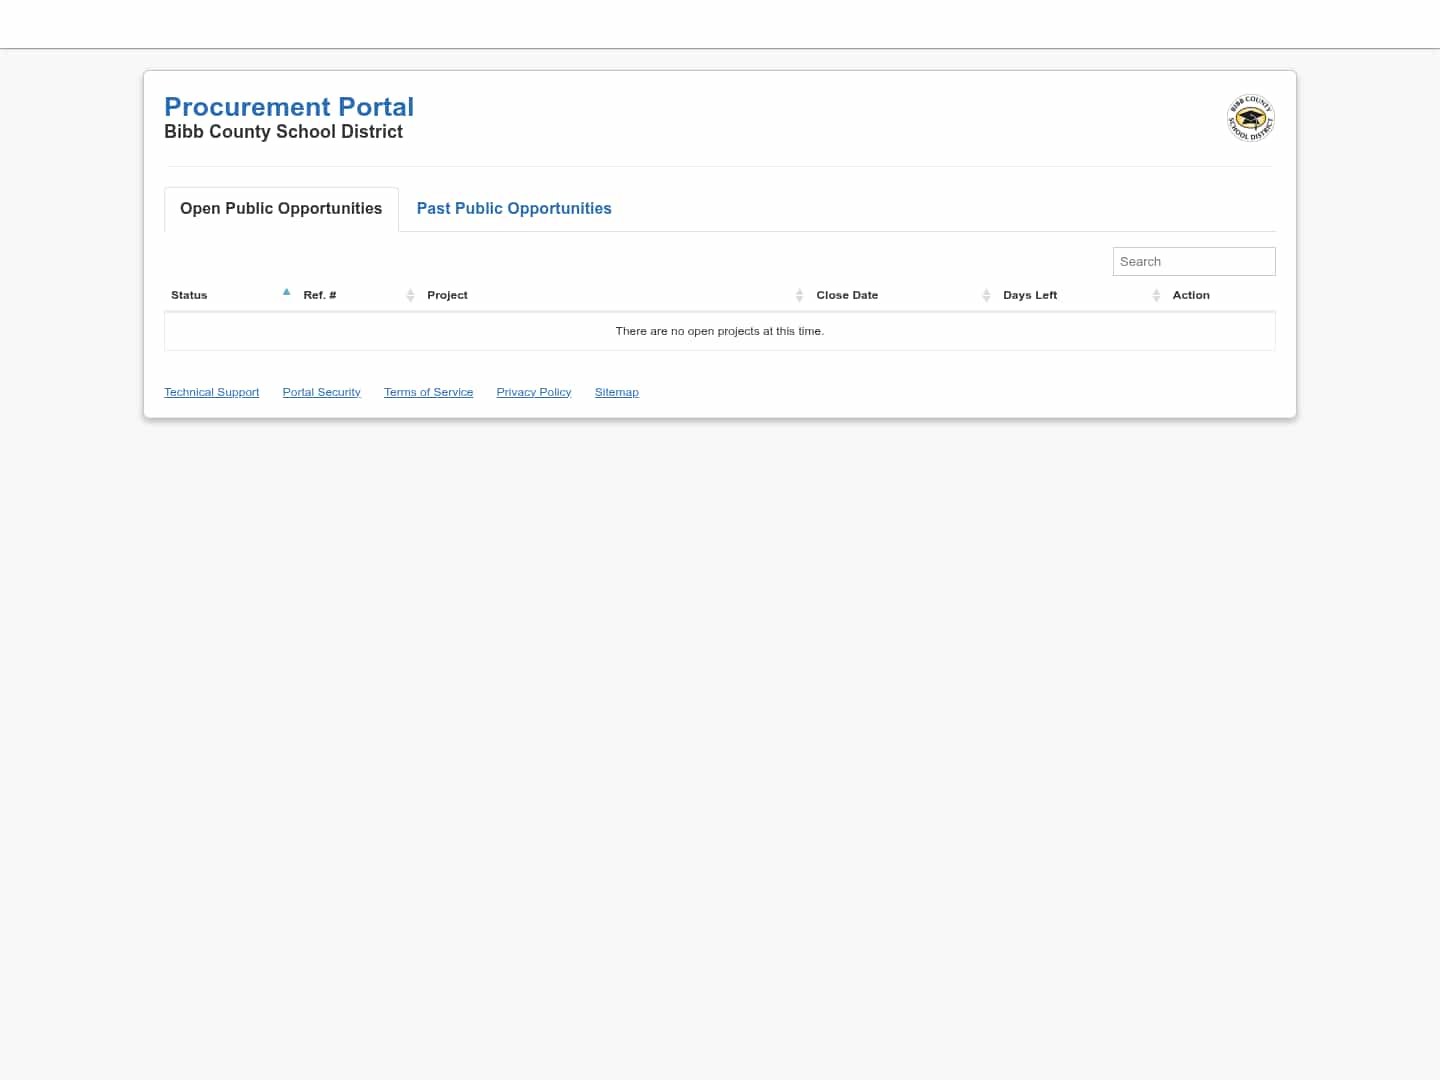Read the Privacy Policy
1440x1080 pixels.
click(x=533, y=392)
